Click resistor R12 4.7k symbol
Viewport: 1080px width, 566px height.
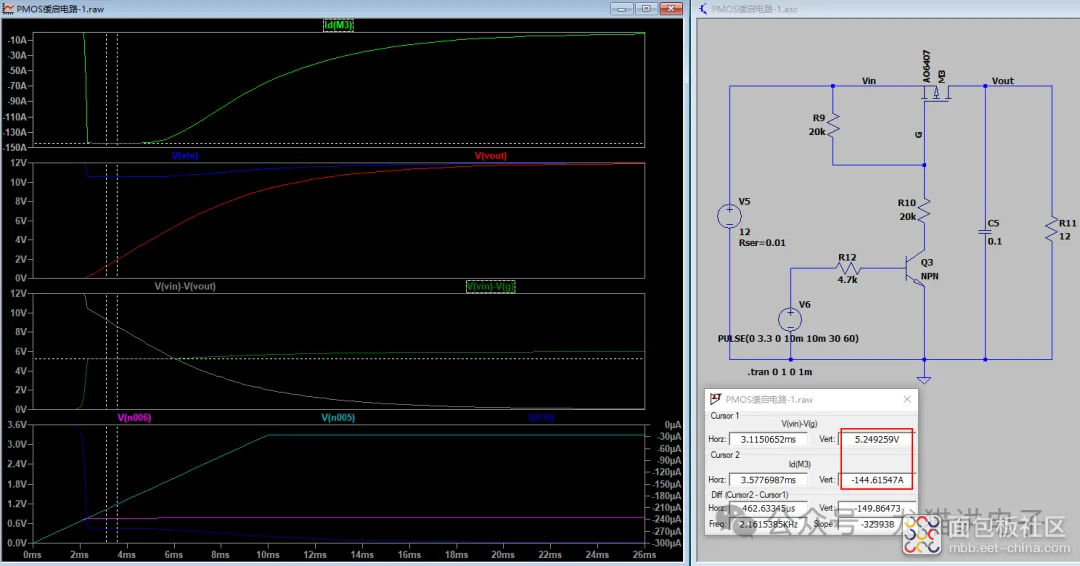(x=847, y=269)
